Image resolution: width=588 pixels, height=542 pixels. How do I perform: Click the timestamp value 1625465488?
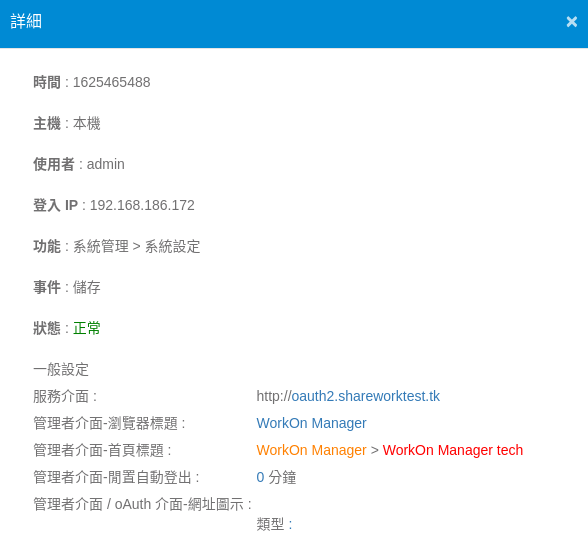pos(111,82)
